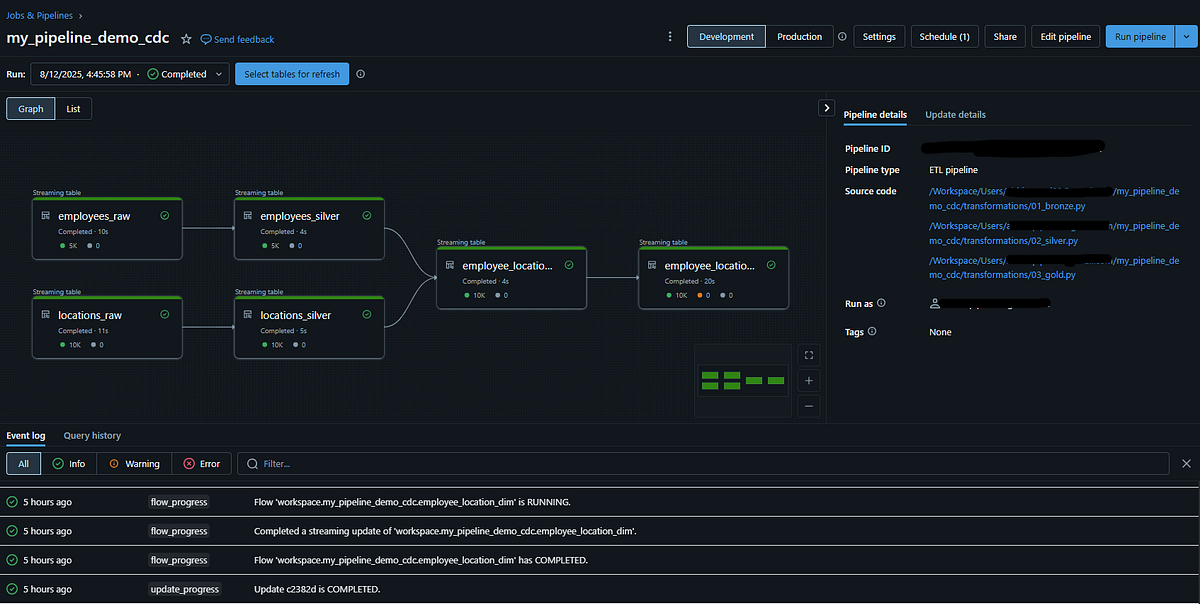Open the Run pipeline dropdown arrow

(1186, 36)
